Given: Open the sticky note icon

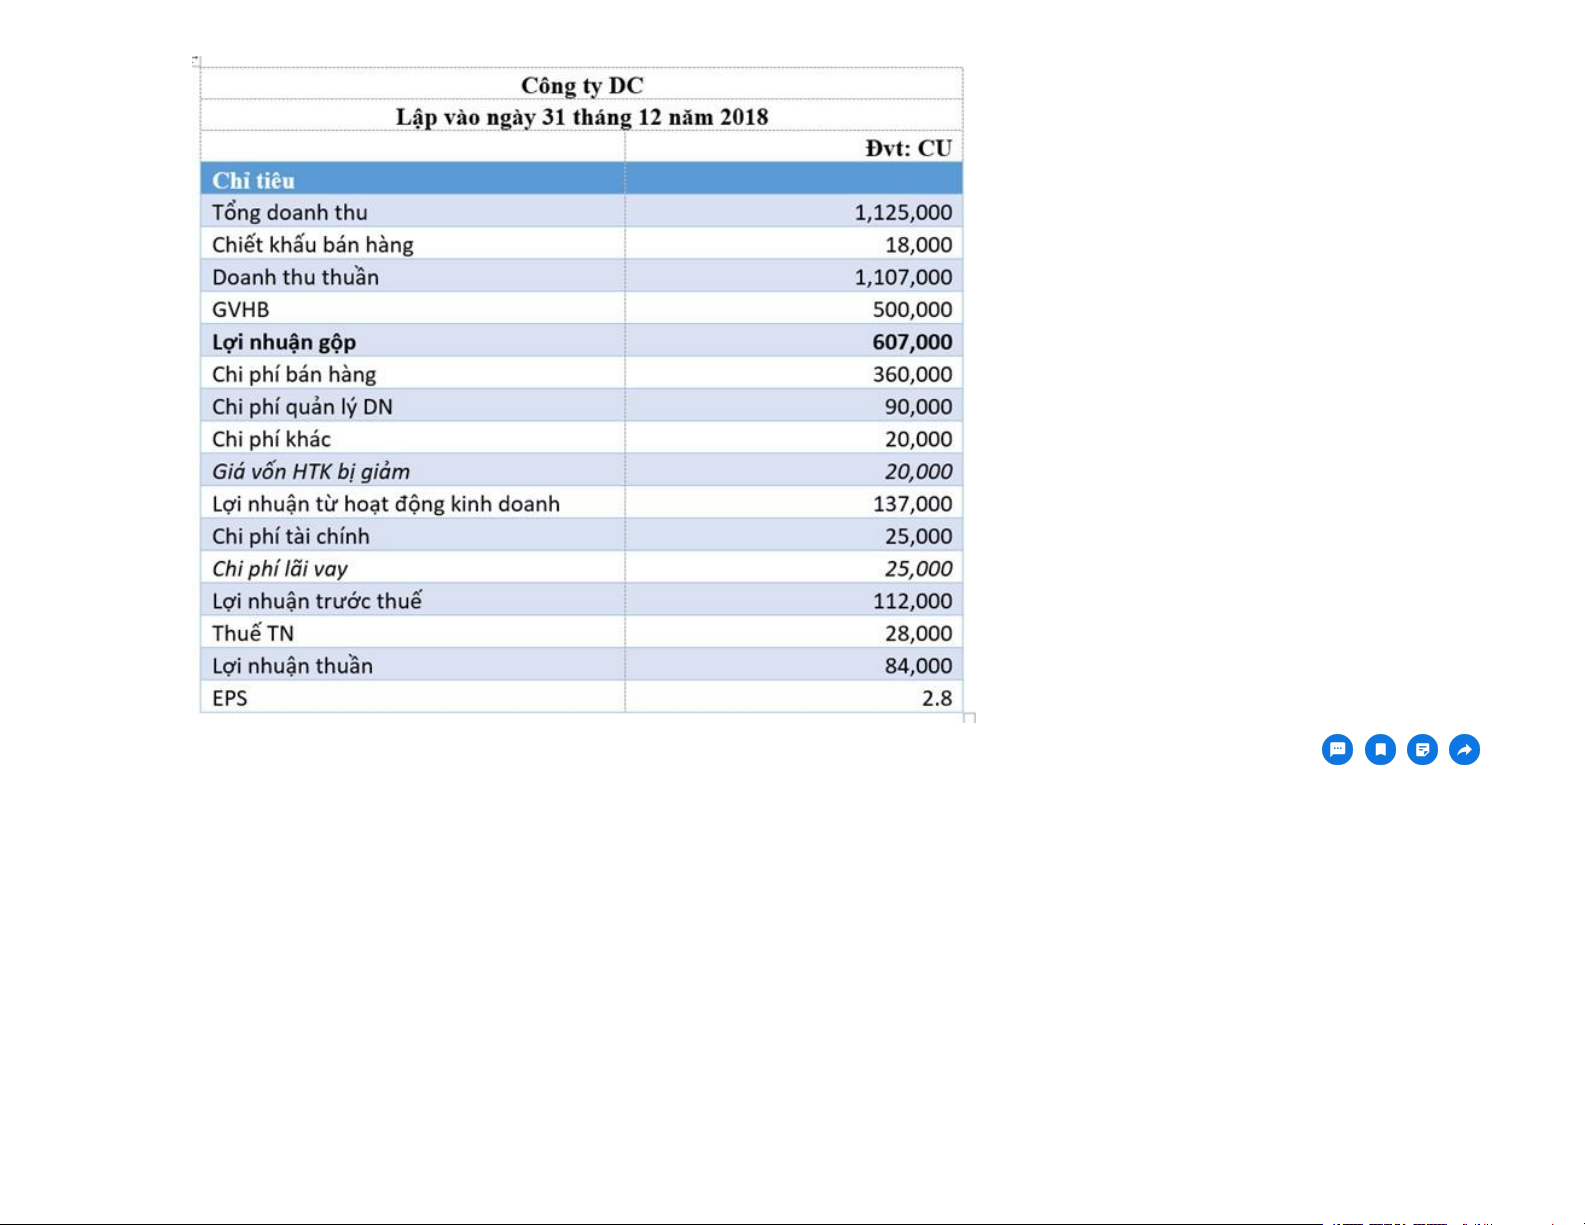Looking at the screenshot, I should [1422, 749].
